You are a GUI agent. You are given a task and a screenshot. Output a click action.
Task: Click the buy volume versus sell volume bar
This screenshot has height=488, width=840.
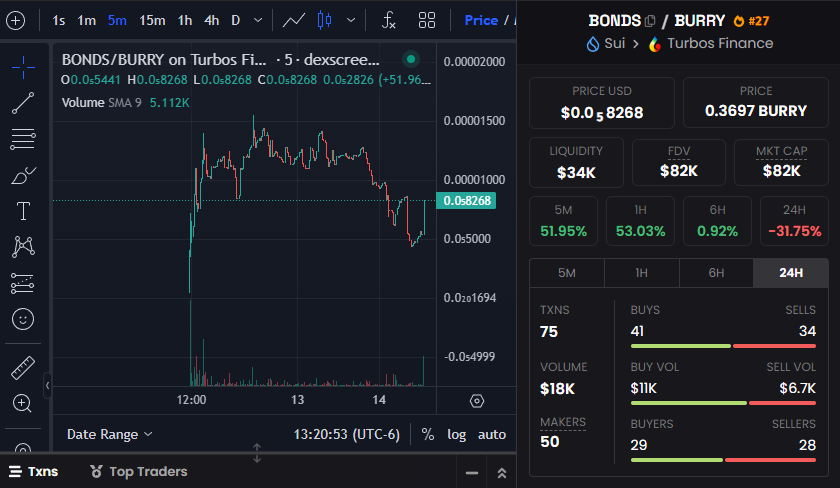(x=723, y=403)
